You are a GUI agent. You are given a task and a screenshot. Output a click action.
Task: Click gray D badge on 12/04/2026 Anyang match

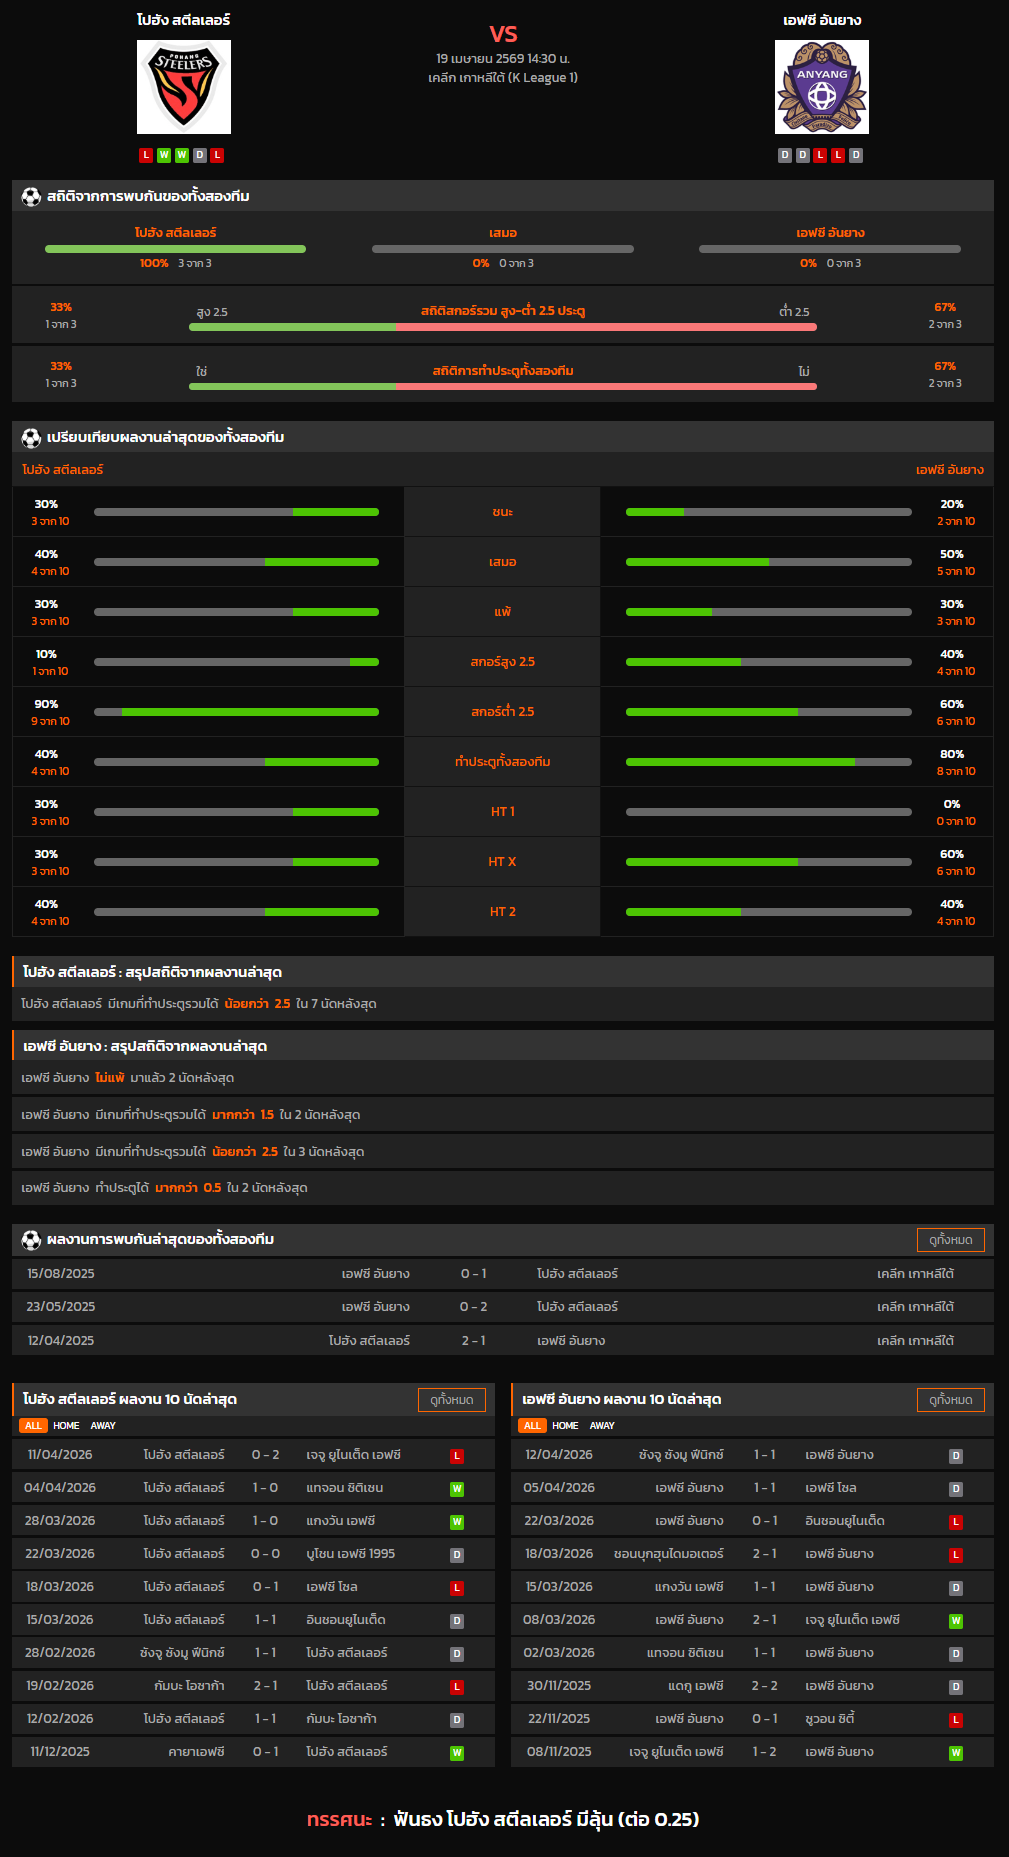(x=955, y=1456)
